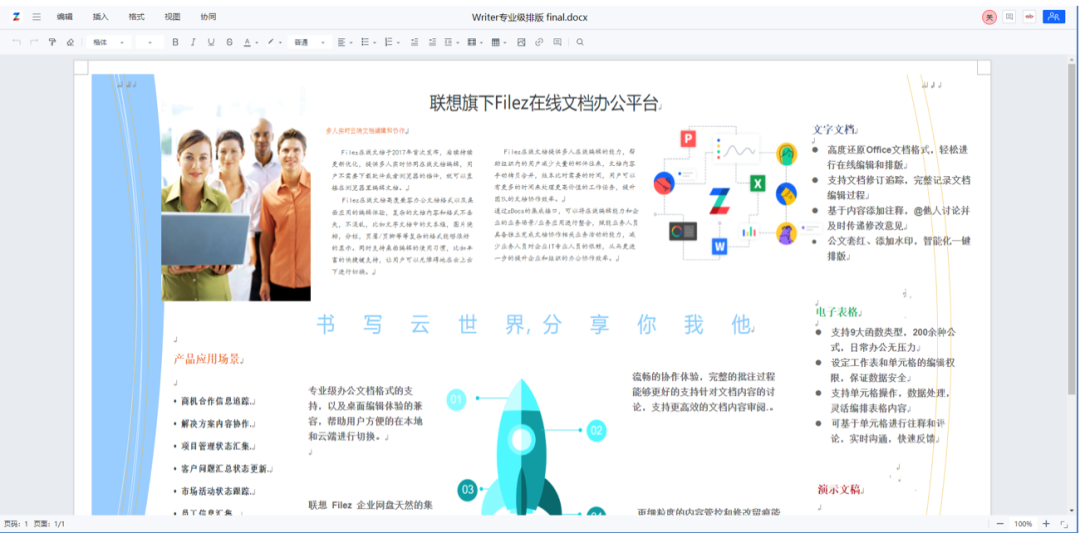Open the hamburger menu icon
Viewport: 1080px width, 533px height.
point(37,17)
